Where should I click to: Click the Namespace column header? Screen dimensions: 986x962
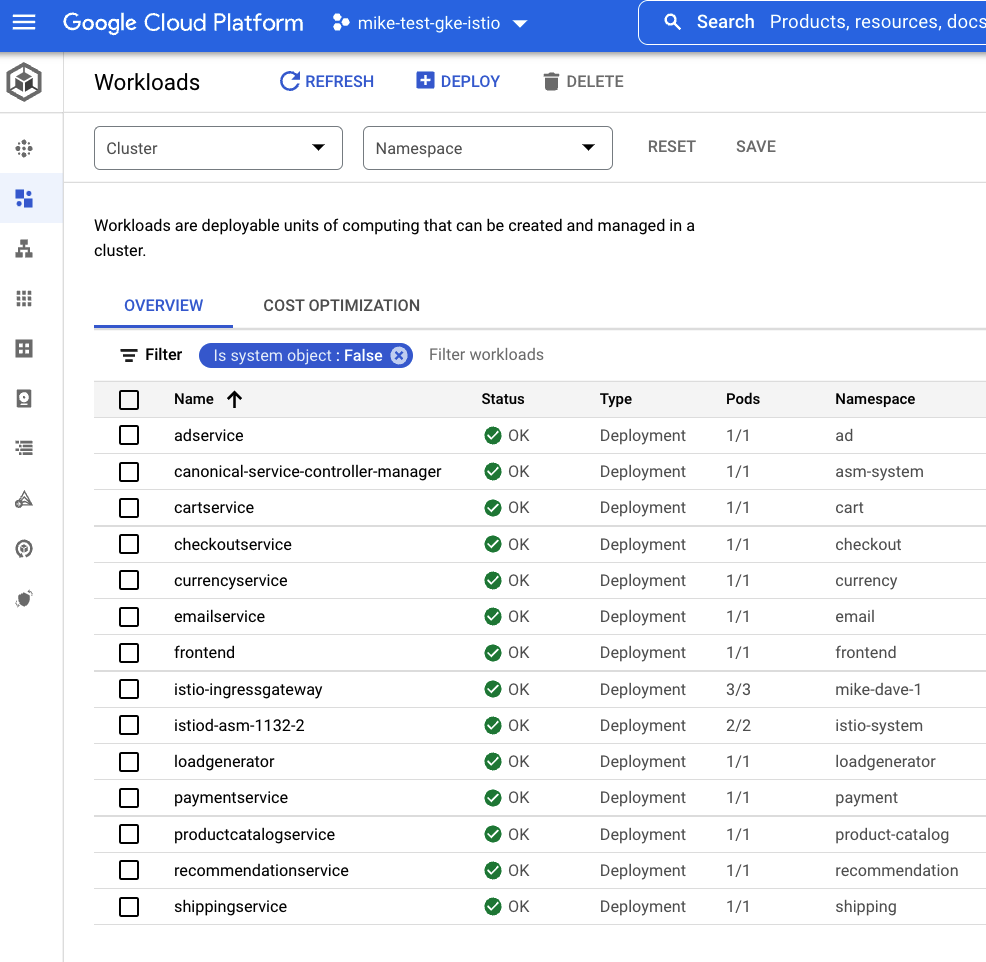pyautogui.click(x=875, y=399)
